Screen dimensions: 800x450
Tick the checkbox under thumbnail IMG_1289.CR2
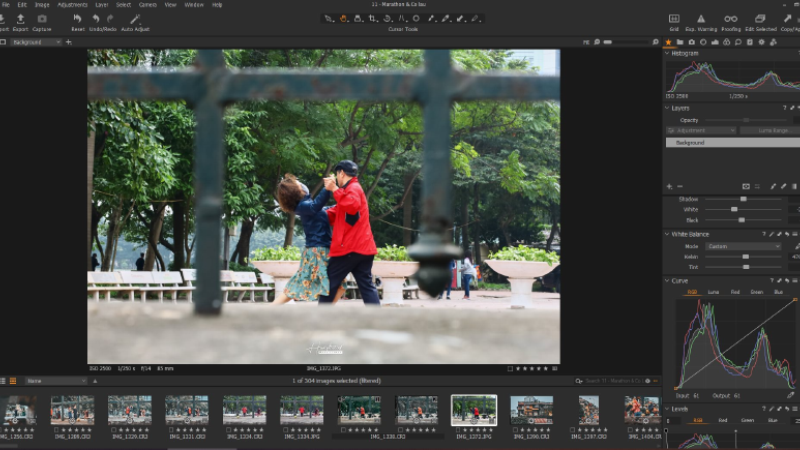(56, 430)
